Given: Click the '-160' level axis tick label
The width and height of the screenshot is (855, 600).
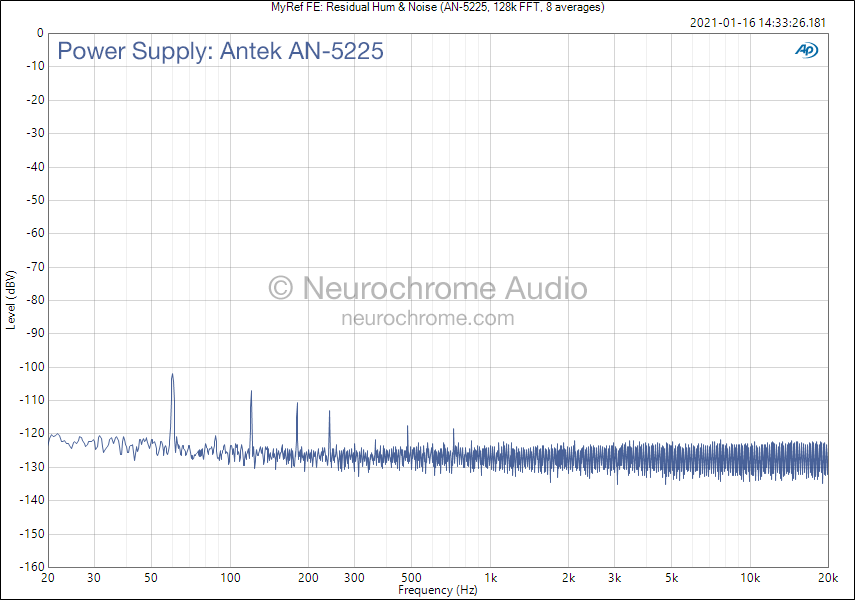Looking at the screenshot, I should [32, 567].
